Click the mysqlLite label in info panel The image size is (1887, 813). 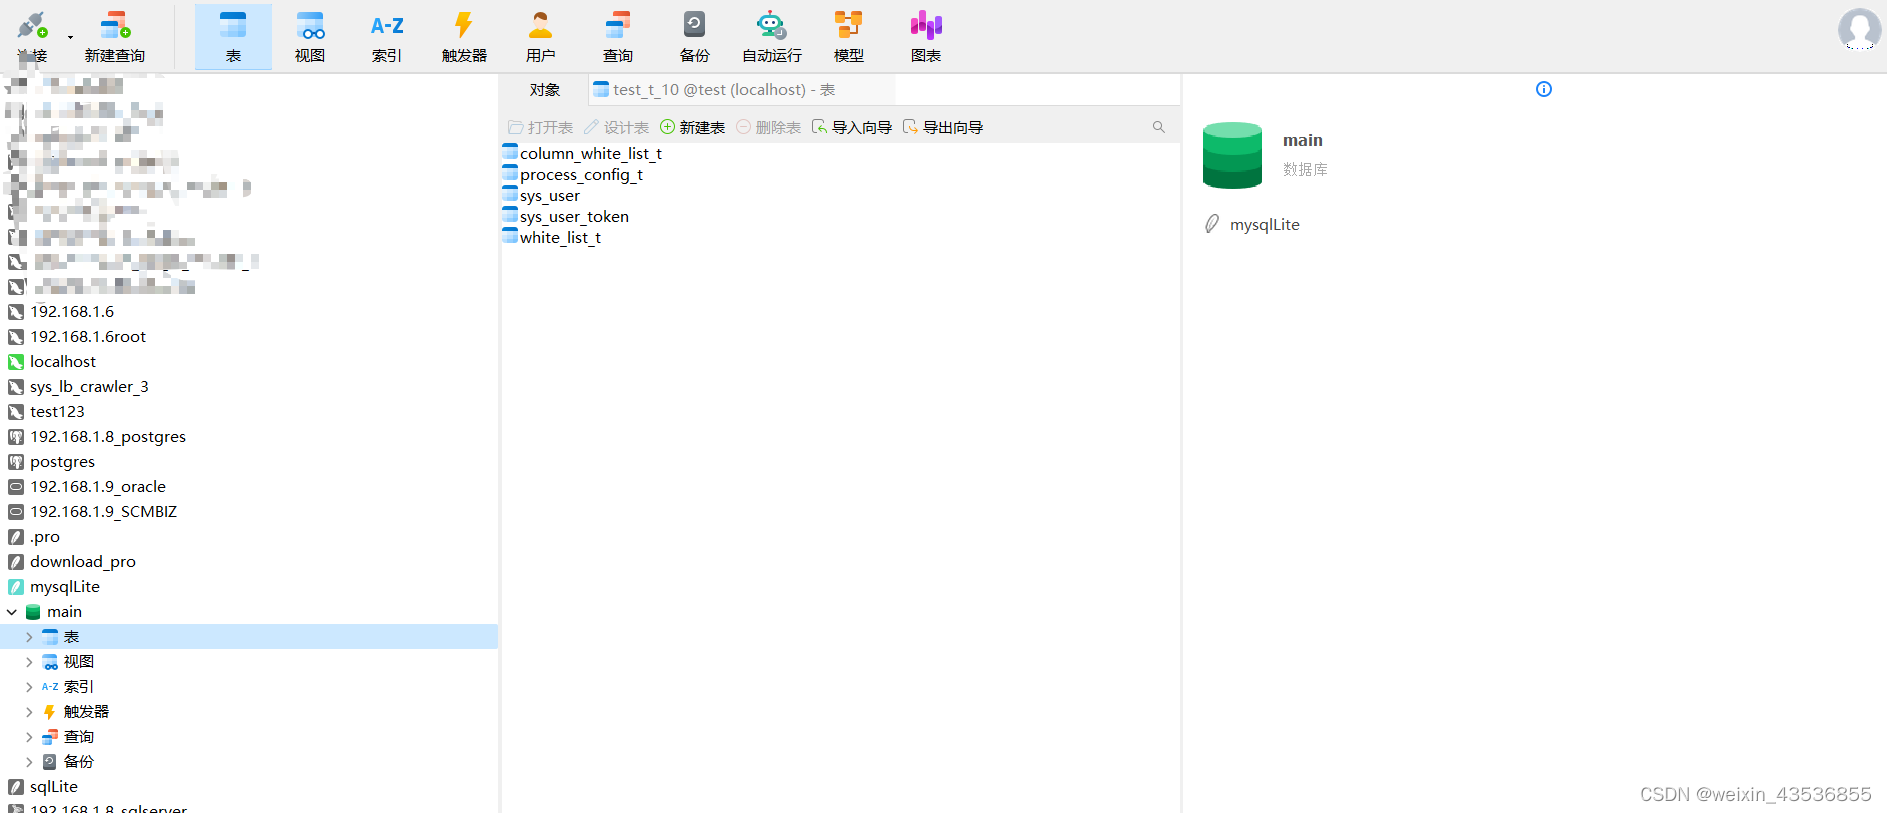1265,225
